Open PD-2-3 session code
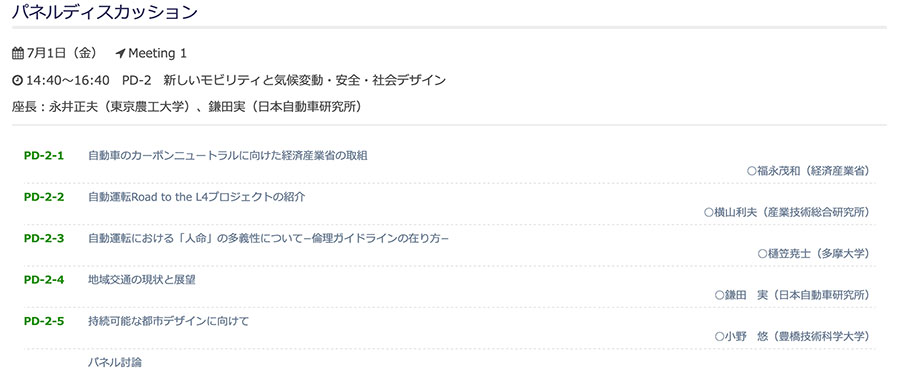The width and height of the screenshot is (900, 381). click(x=44, y=238)
